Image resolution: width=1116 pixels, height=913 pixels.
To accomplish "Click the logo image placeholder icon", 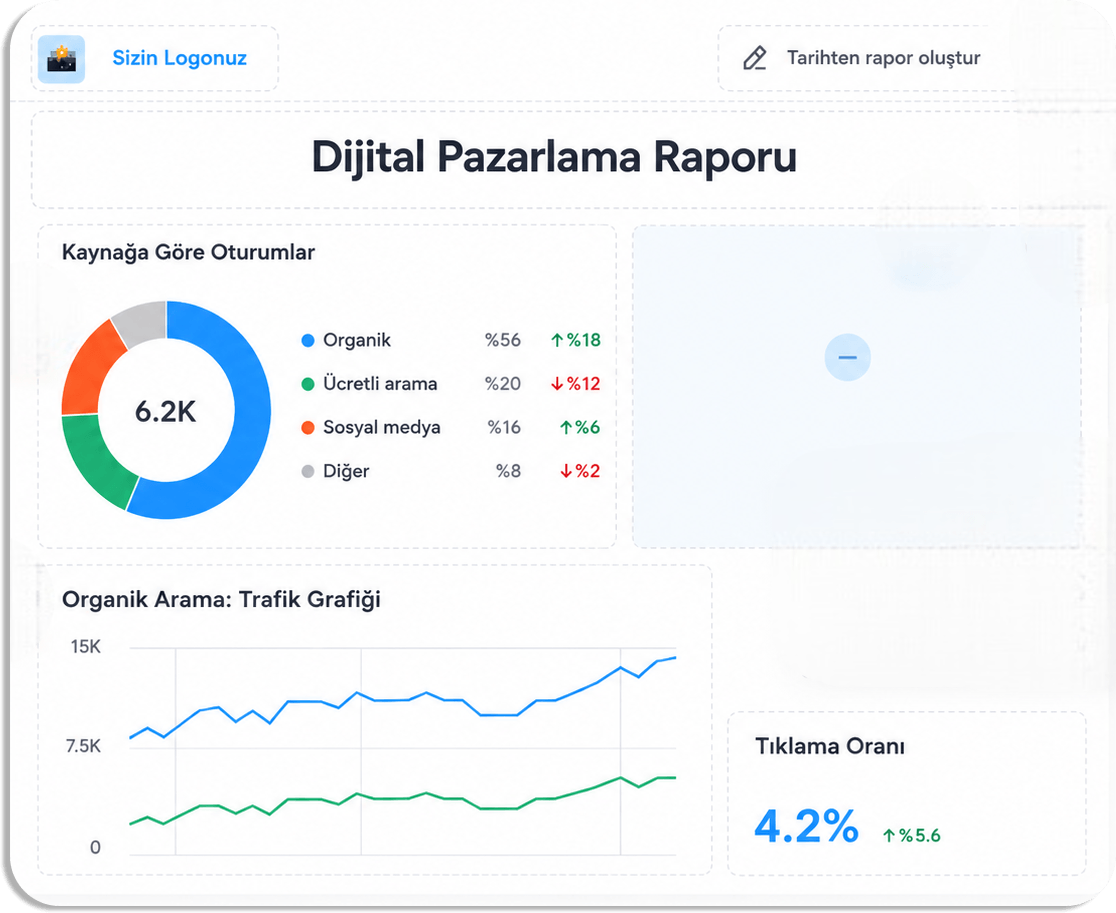I will click(x=61, y=59).
